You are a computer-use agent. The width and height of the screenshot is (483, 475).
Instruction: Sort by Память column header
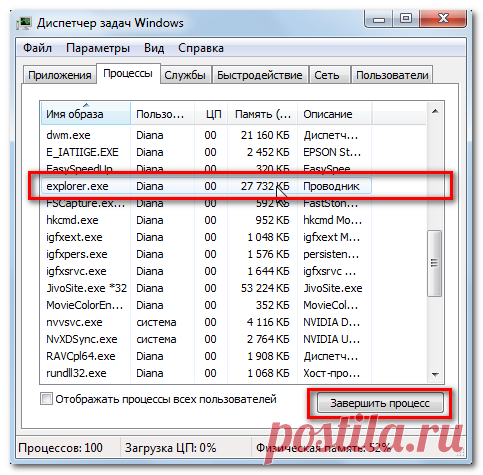[x=262, y=114]
